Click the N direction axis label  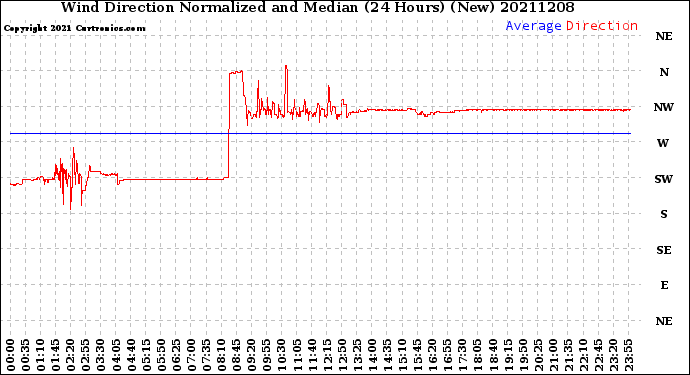pyautogui.click(x=664, y=72)
